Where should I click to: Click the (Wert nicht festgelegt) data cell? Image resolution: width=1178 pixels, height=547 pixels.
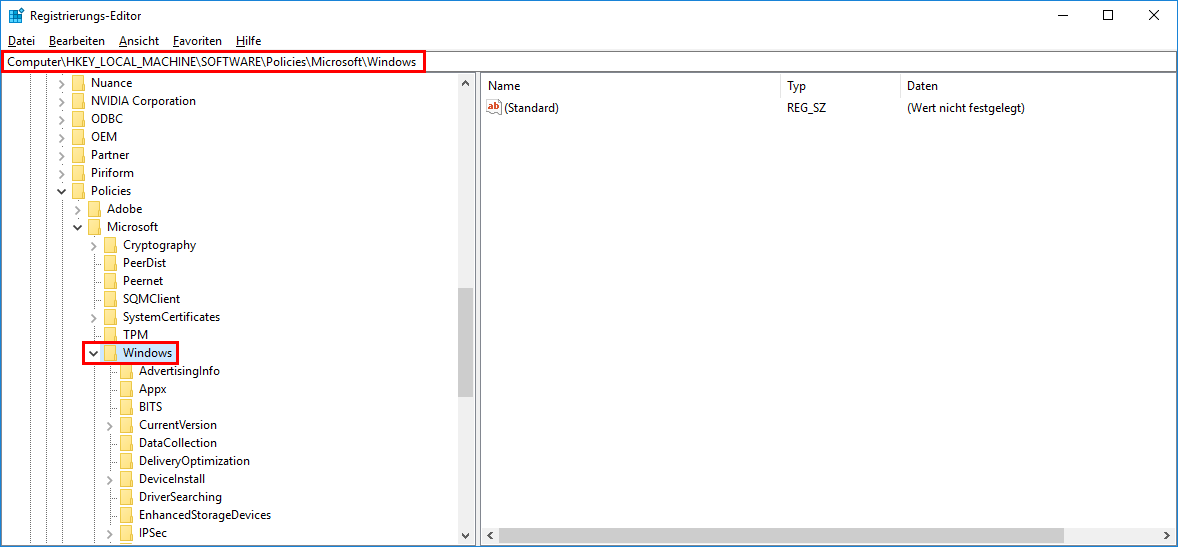(x=966, y=108)
